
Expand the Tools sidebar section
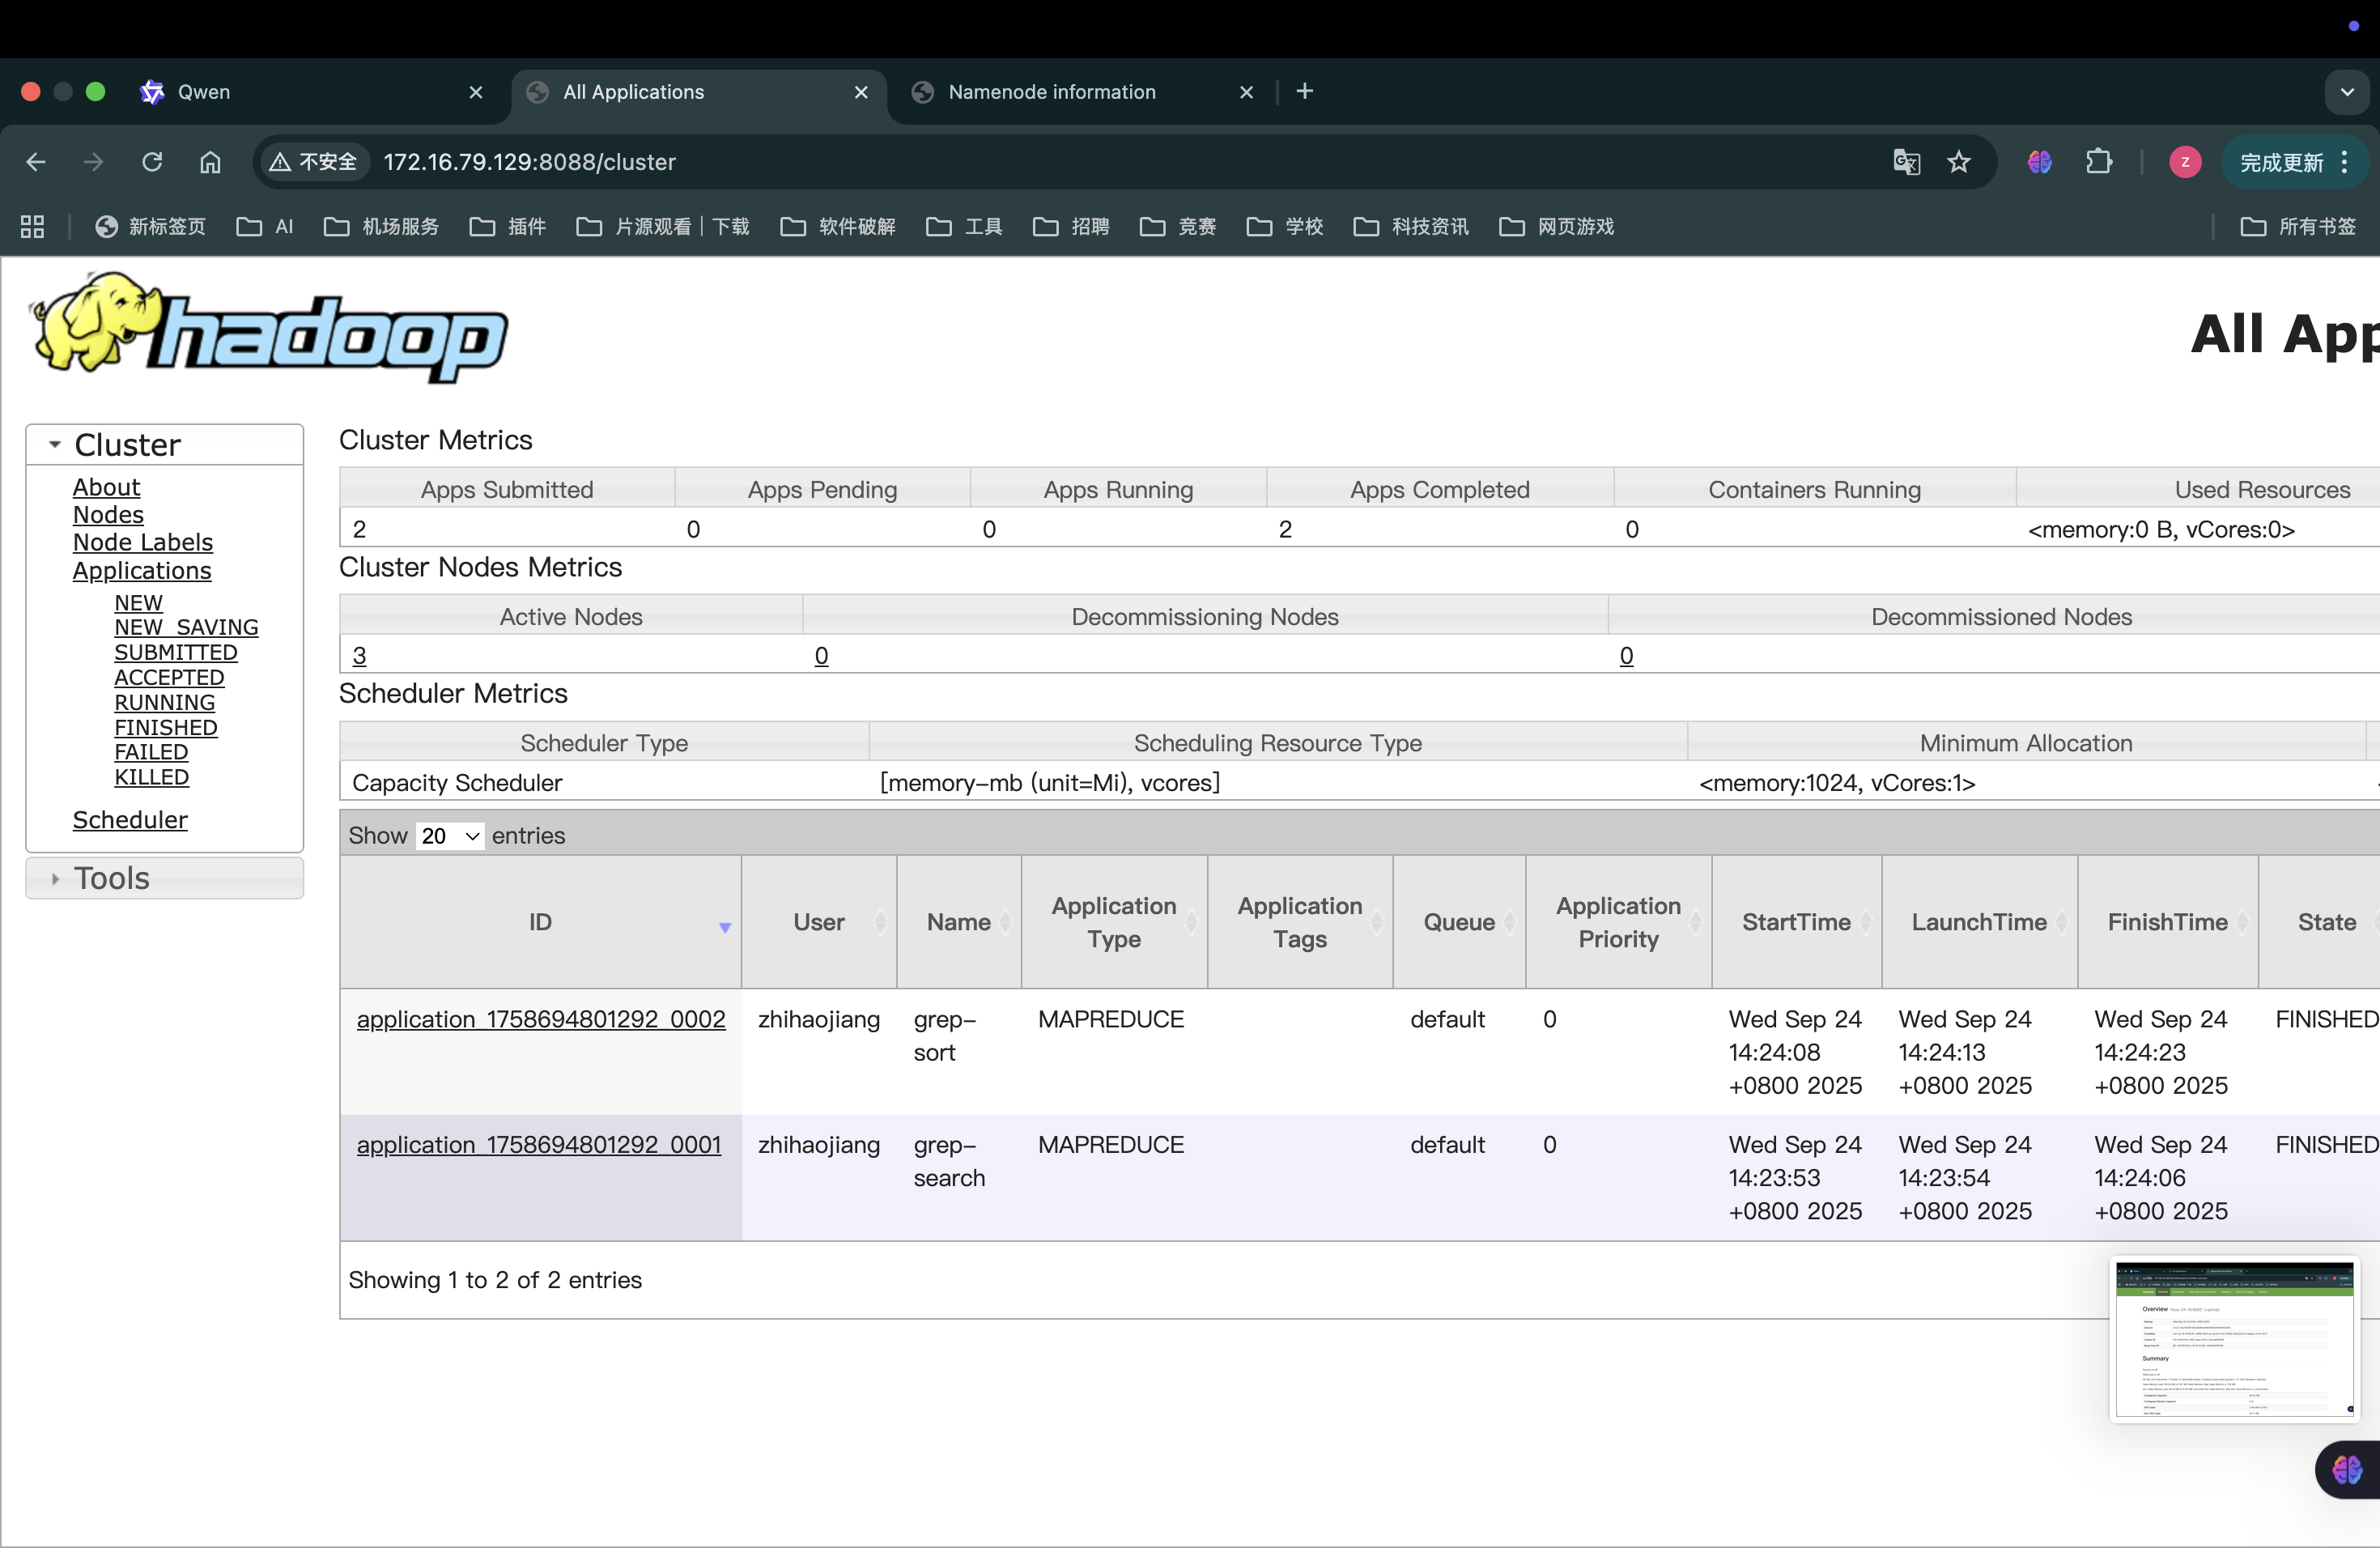point(165,878)
